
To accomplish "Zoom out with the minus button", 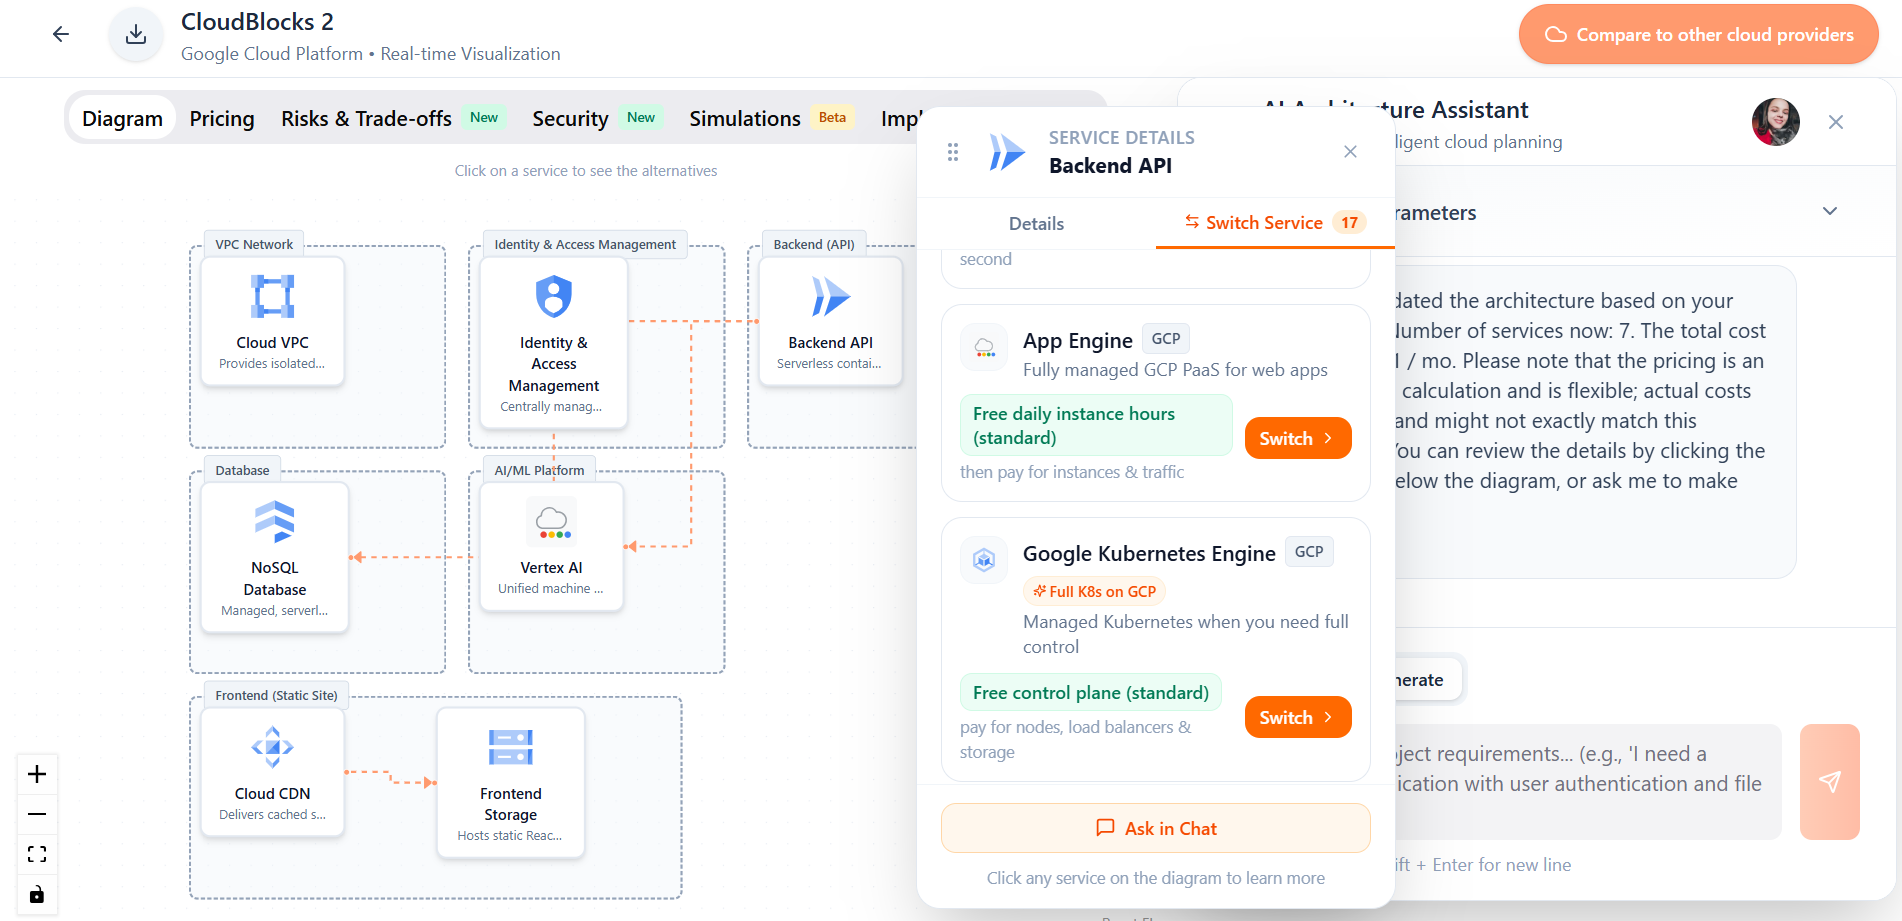I will tap(37, 814).
